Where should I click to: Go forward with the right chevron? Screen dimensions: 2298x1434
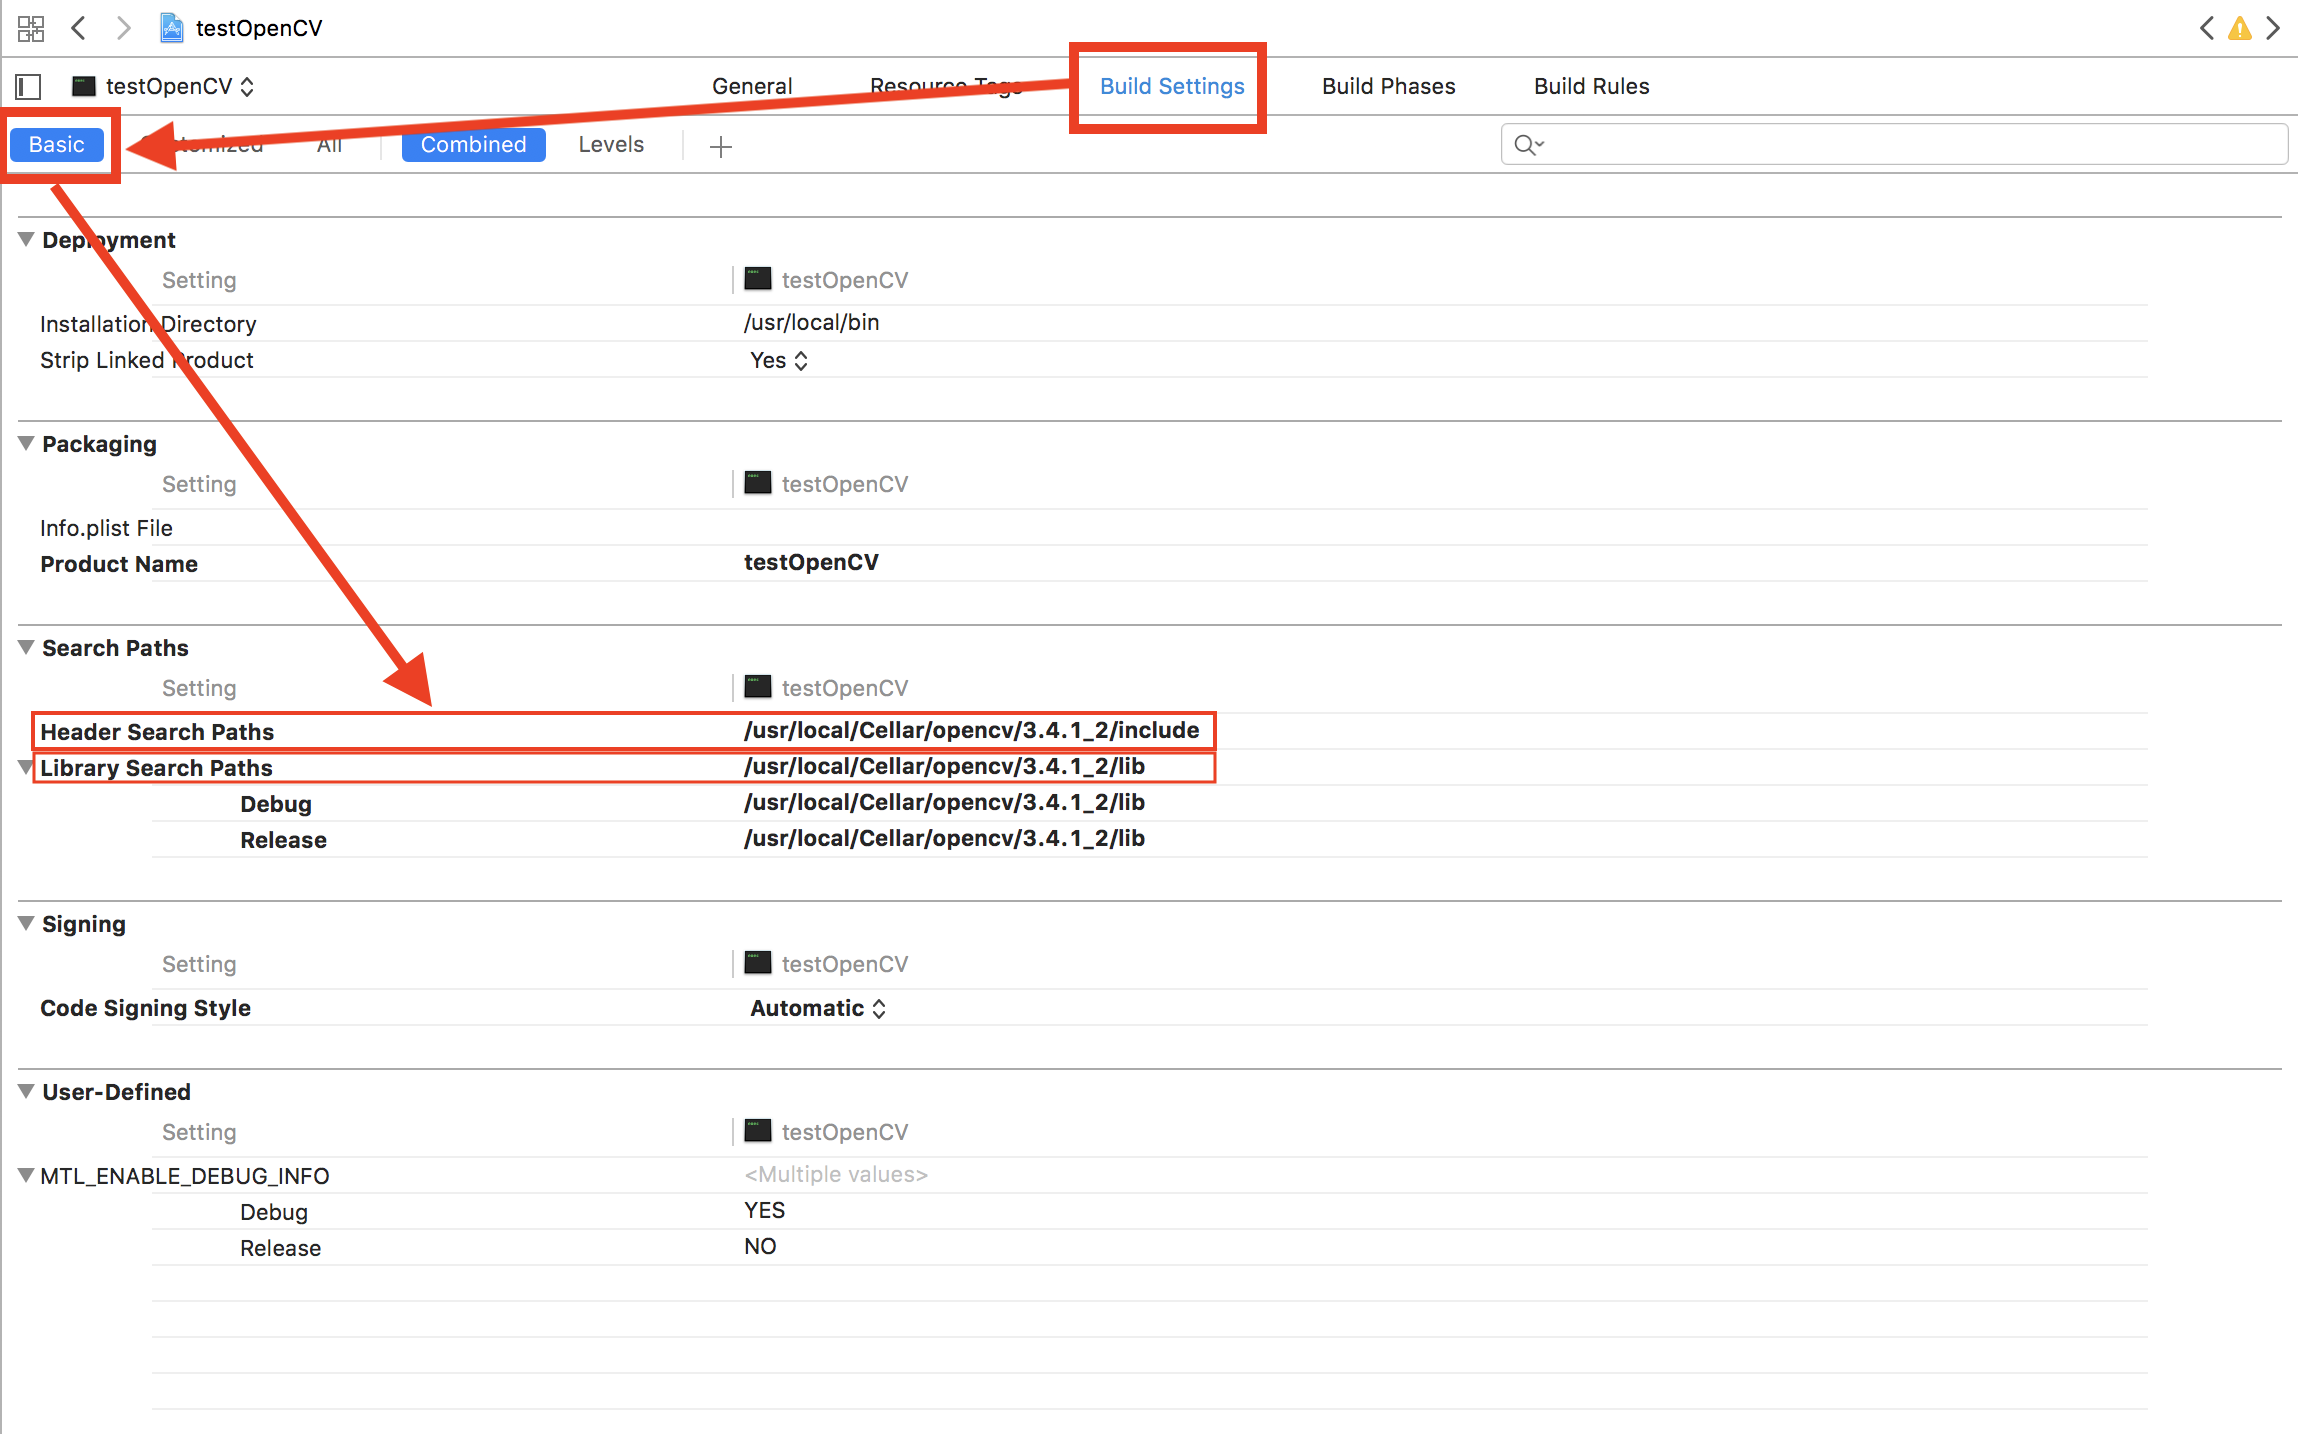(123, 28)
